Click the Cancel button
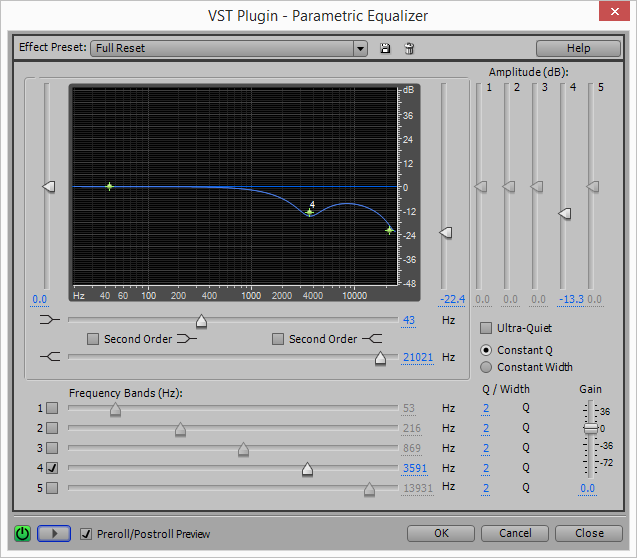 (x=515, y=533)
